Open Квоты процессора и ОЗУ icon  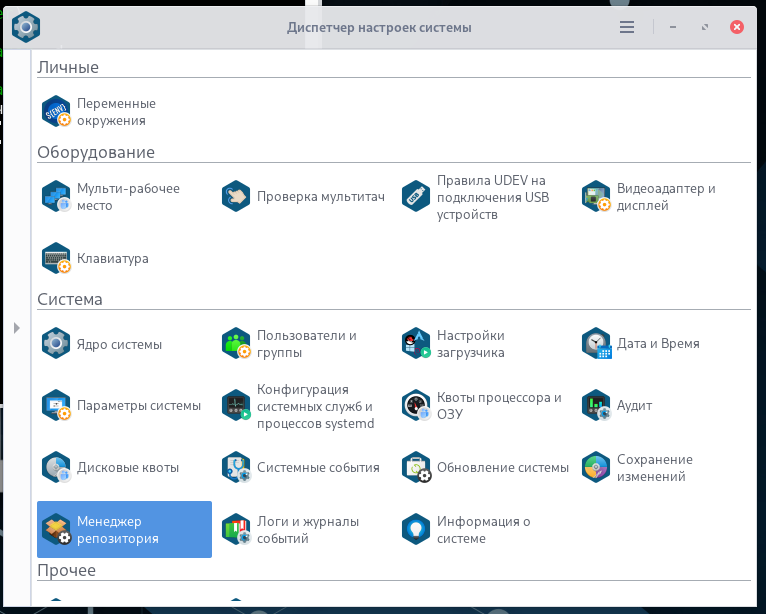(x=416, y=405)
